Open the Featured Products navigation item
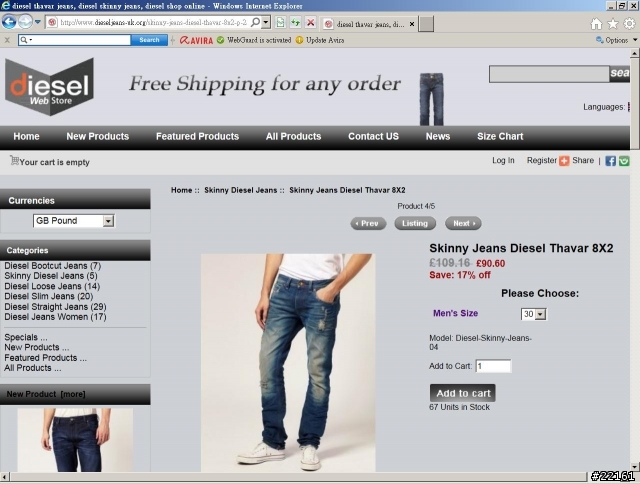The width and height of the screenshot is (640, 484). coord(197,136)
